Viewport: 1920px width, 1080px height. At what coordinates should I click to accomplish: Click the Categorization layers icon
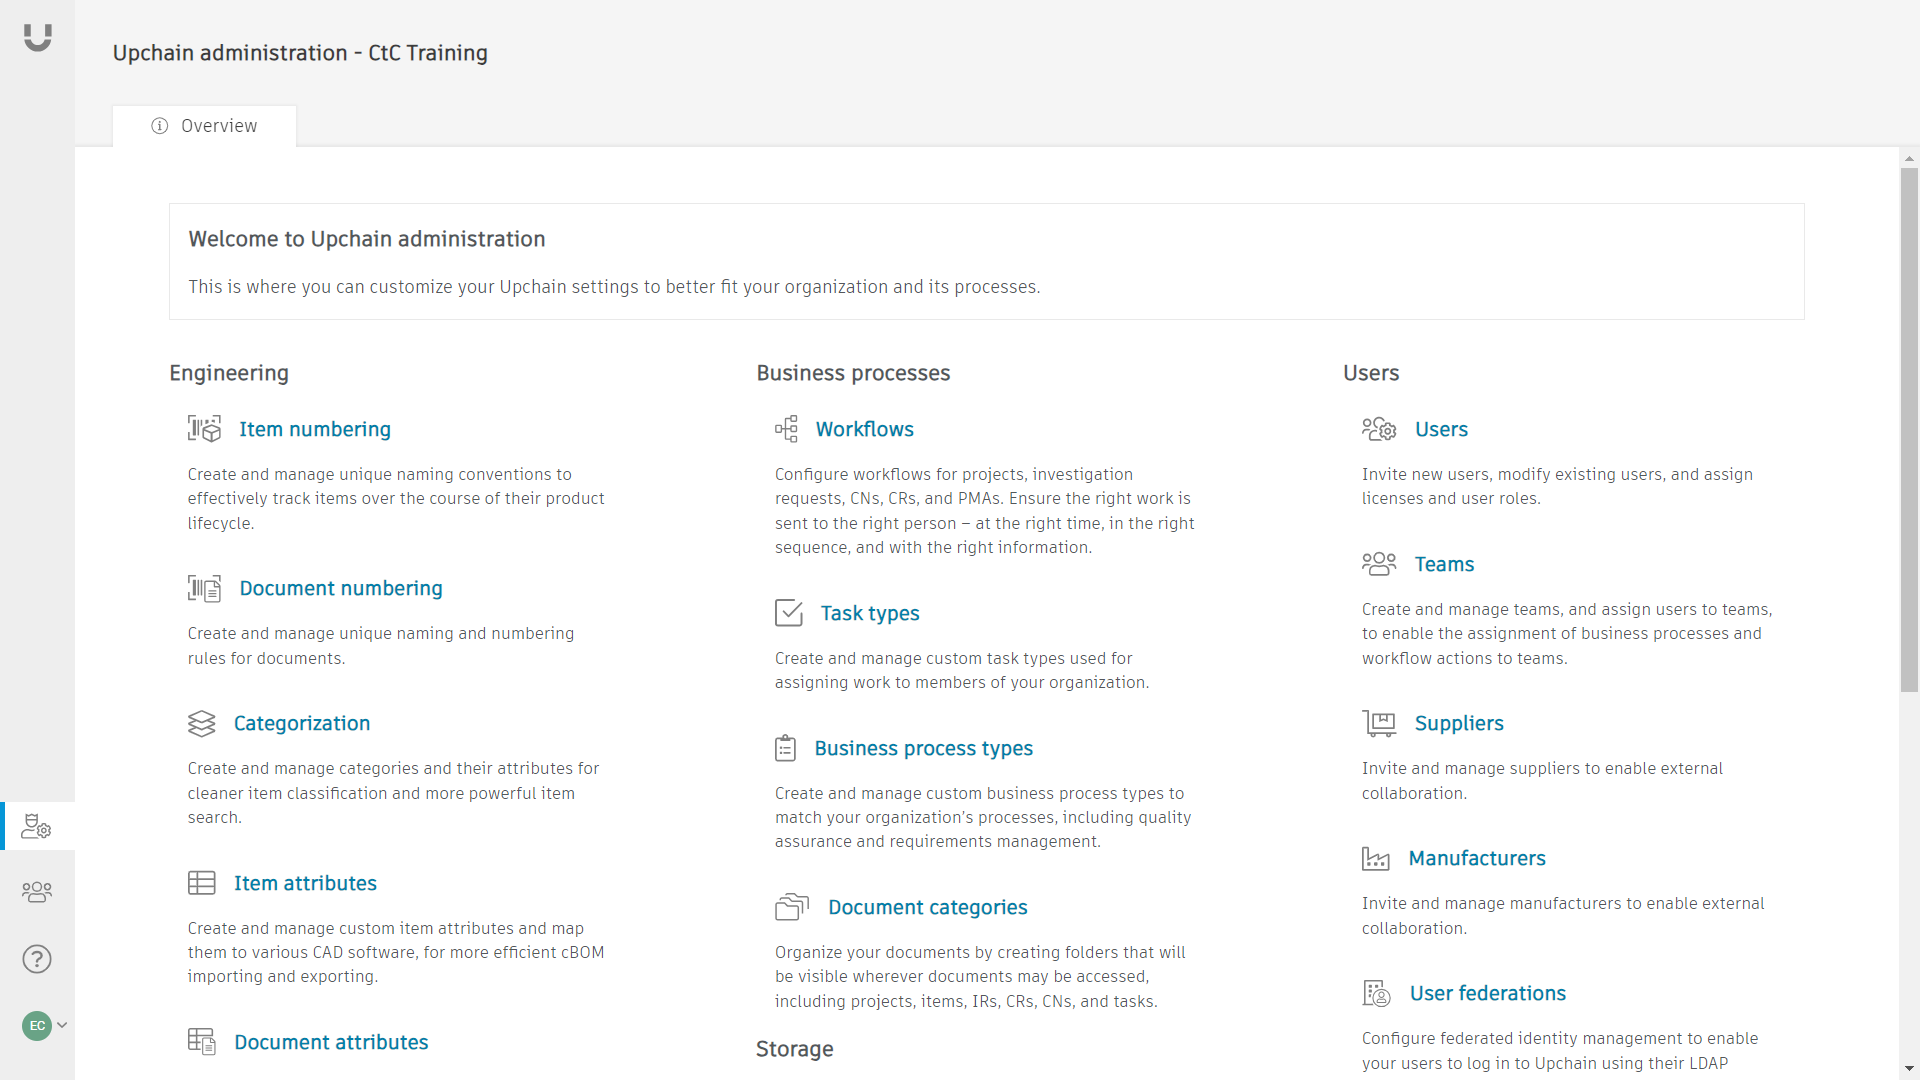[x=202, y=723]
